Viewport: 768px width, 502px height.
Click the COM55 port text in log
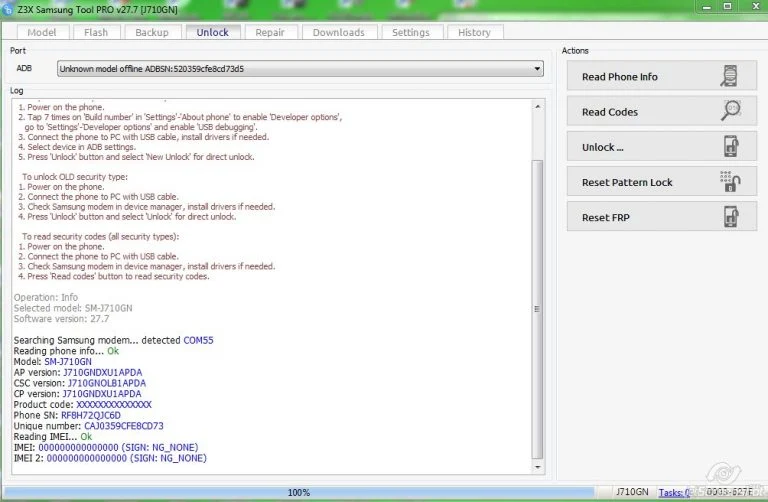(198, 340)
